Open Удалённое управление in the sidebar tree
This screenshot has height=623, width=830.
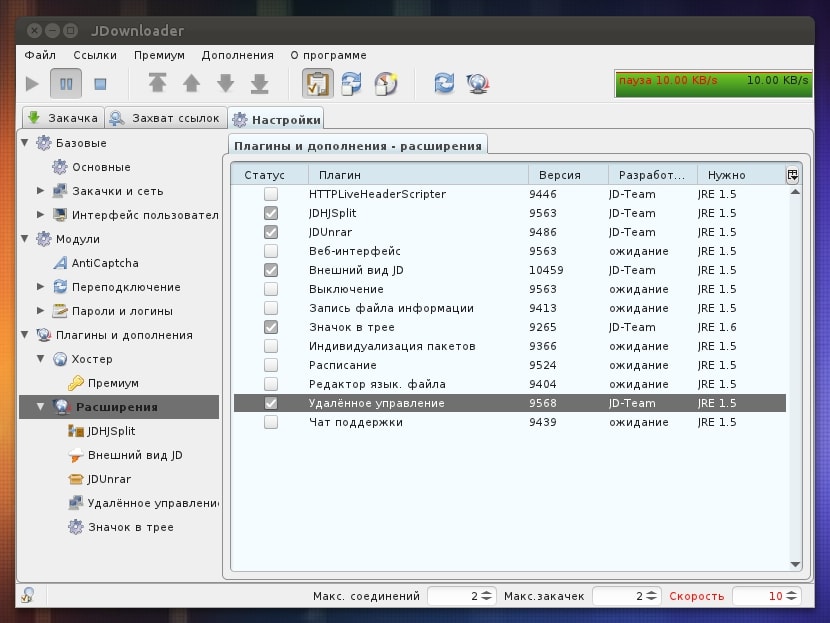(143, 503)
